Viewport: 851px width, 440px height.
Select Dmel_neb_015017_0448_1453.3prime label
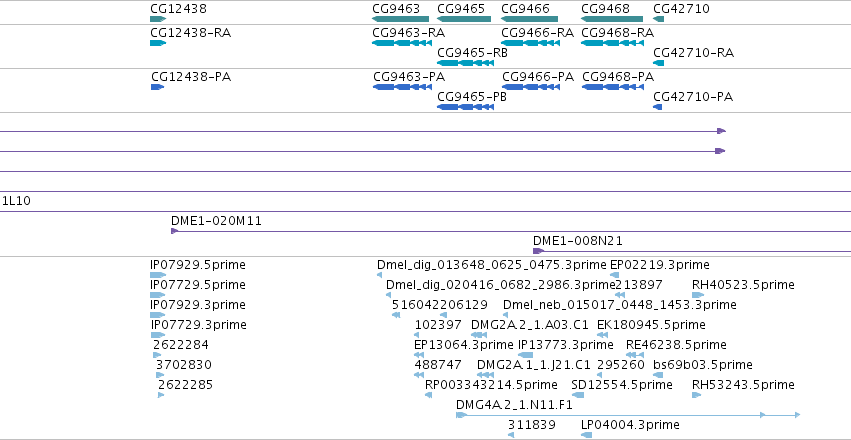click(x=620, y=305)
